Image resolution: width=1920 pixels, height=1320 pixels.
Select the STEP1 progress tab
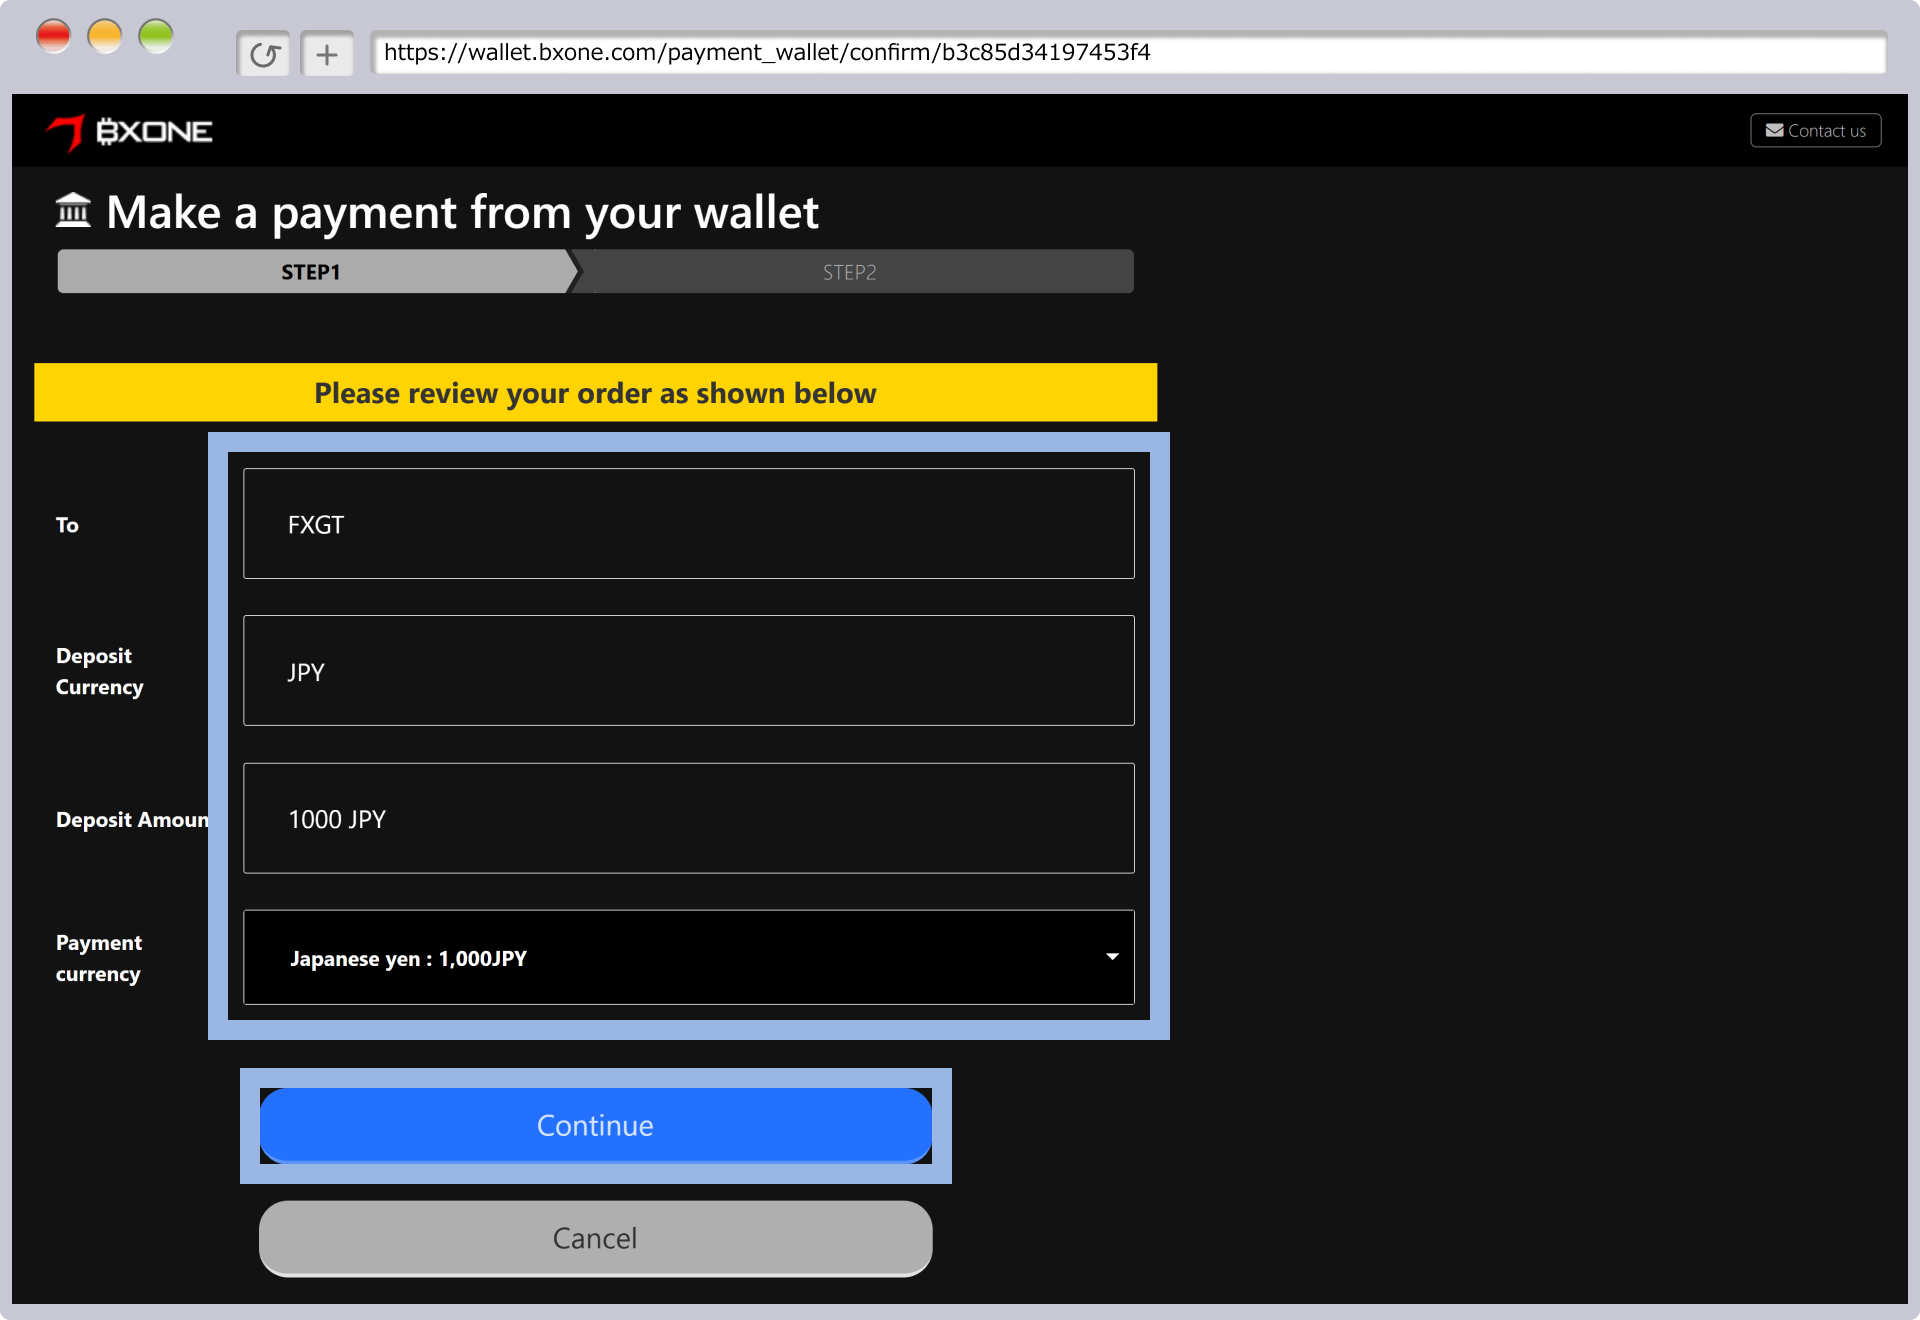[311, 272]
